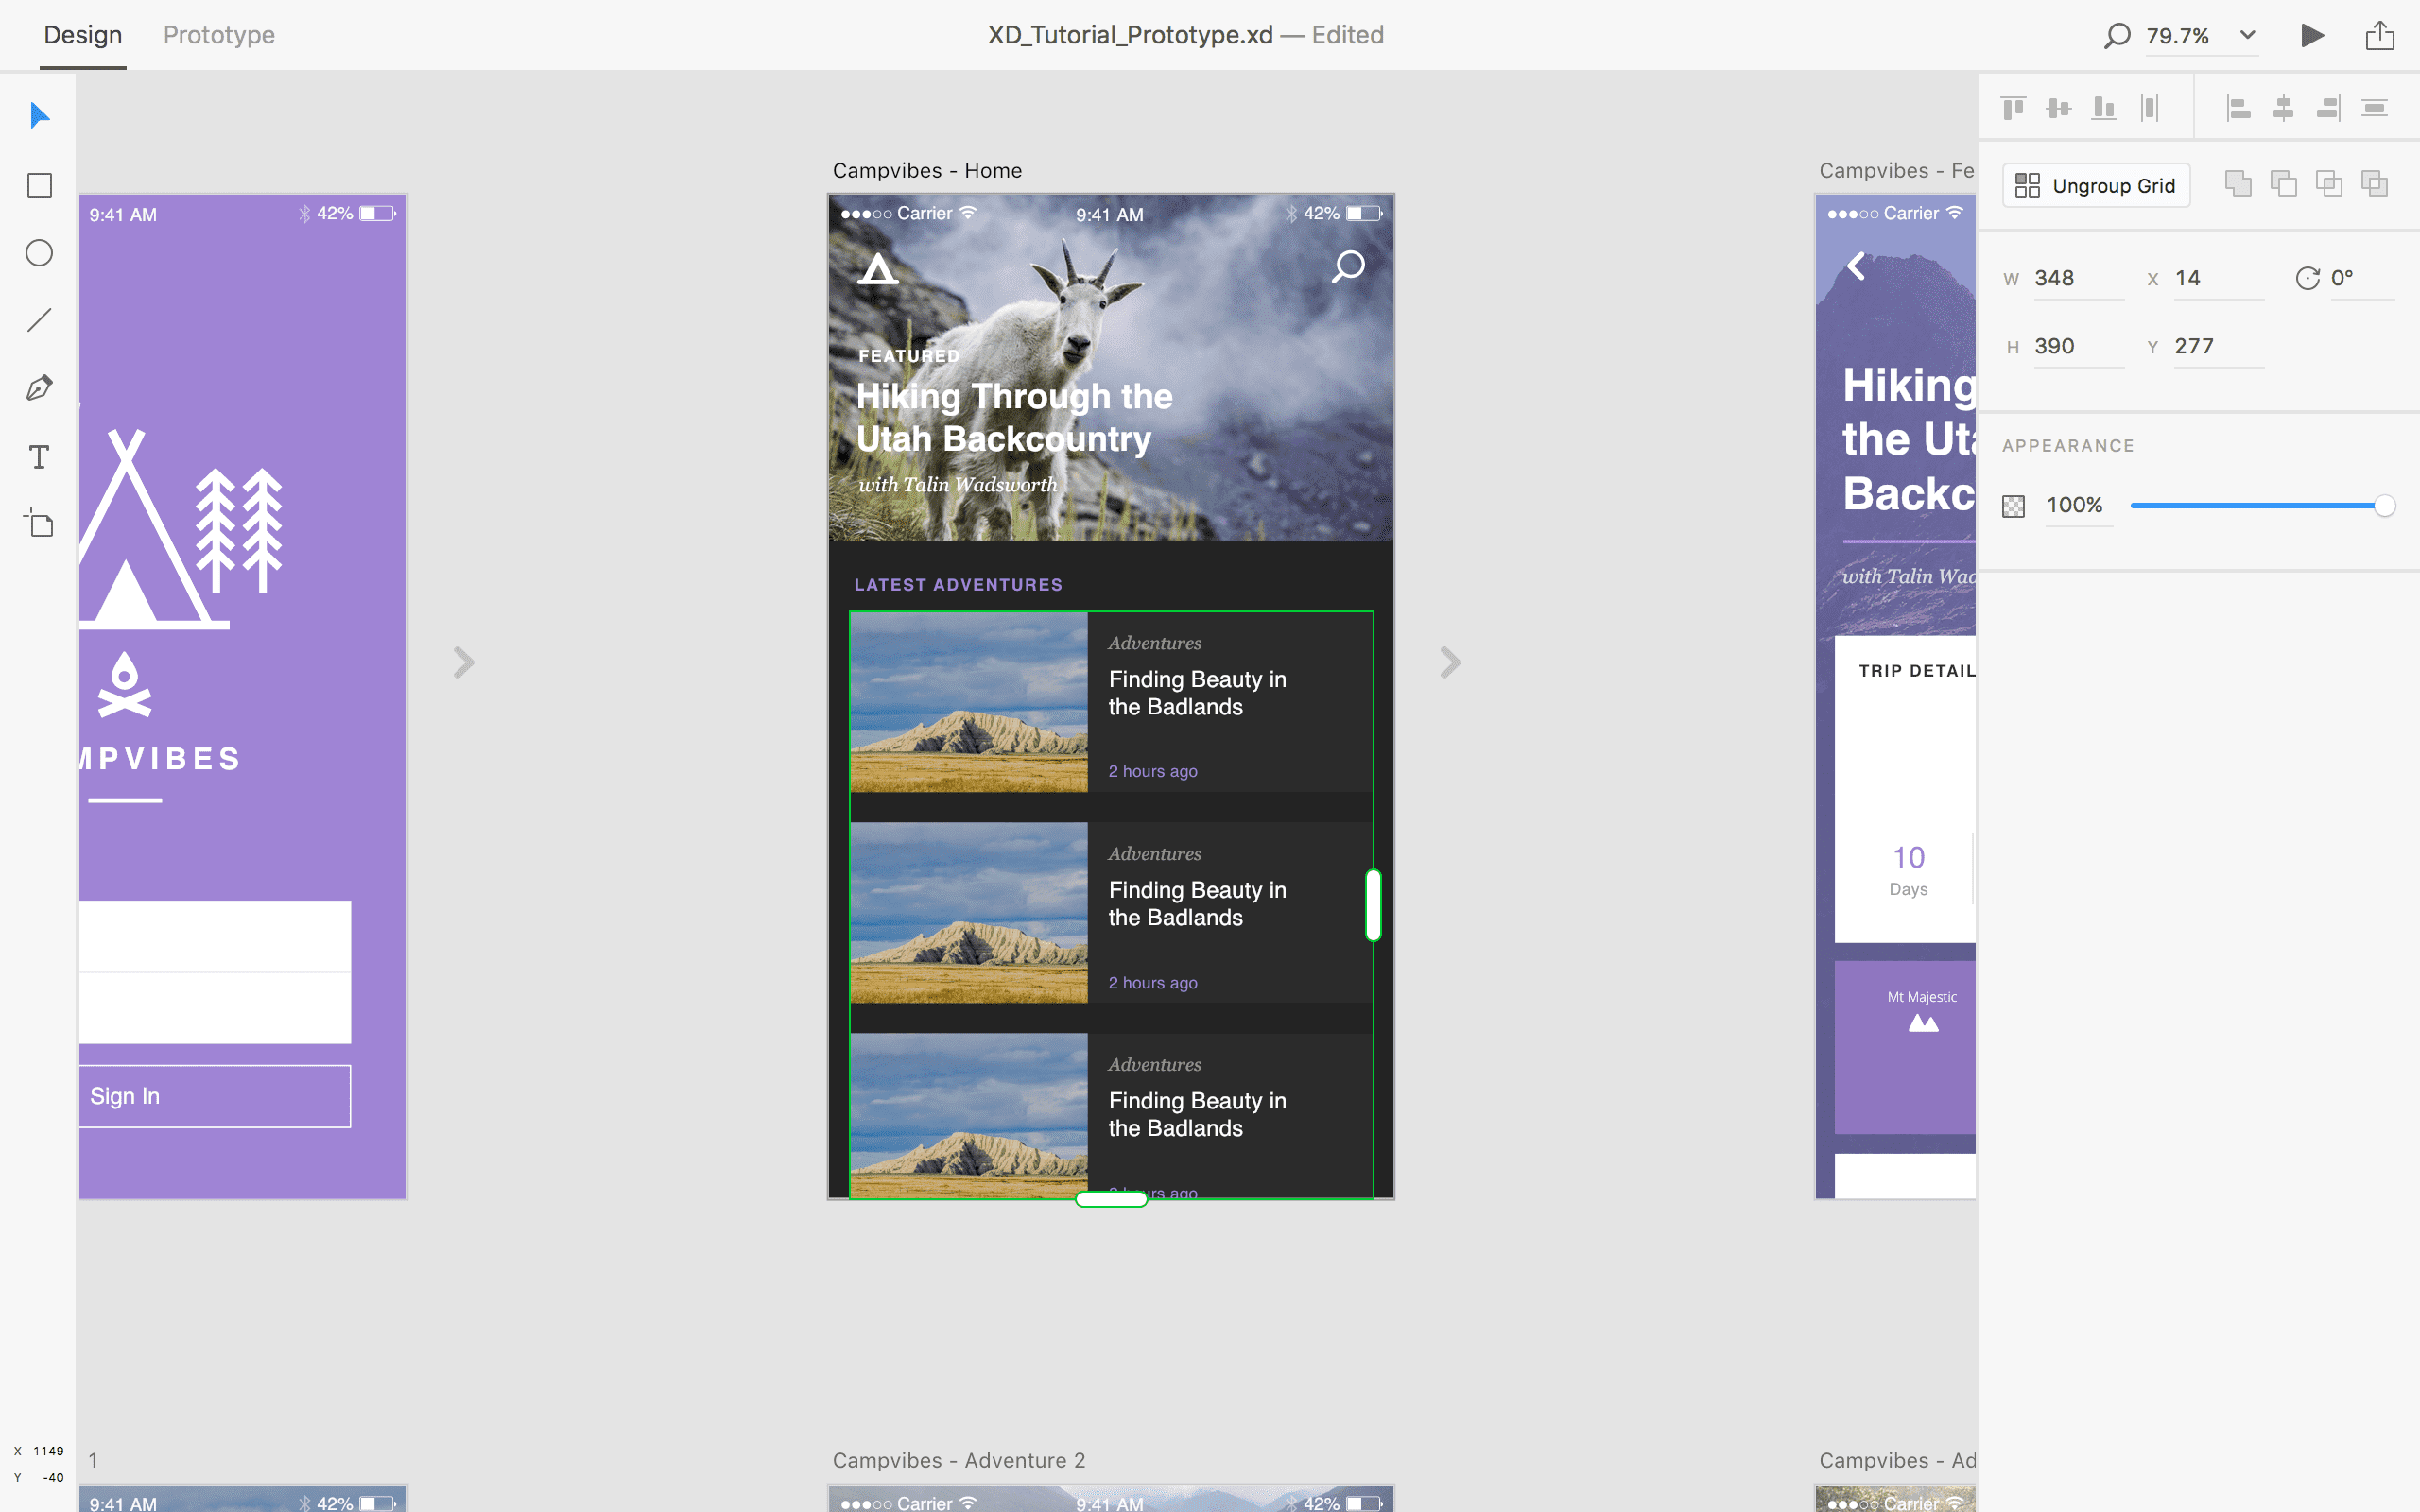Switch to the Prototype tab
The image size is (2420, 1512).
[x=219, y=35]
